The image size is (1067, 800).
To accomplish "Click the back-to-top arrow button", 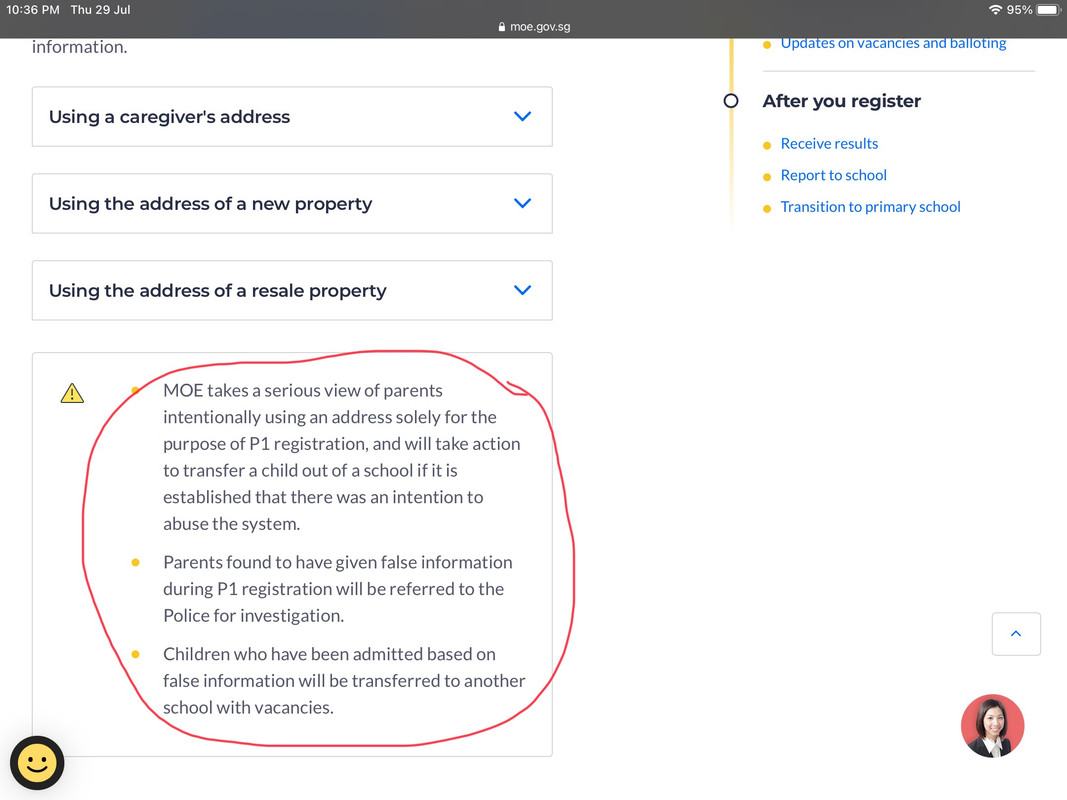I will pos(1016,634).
